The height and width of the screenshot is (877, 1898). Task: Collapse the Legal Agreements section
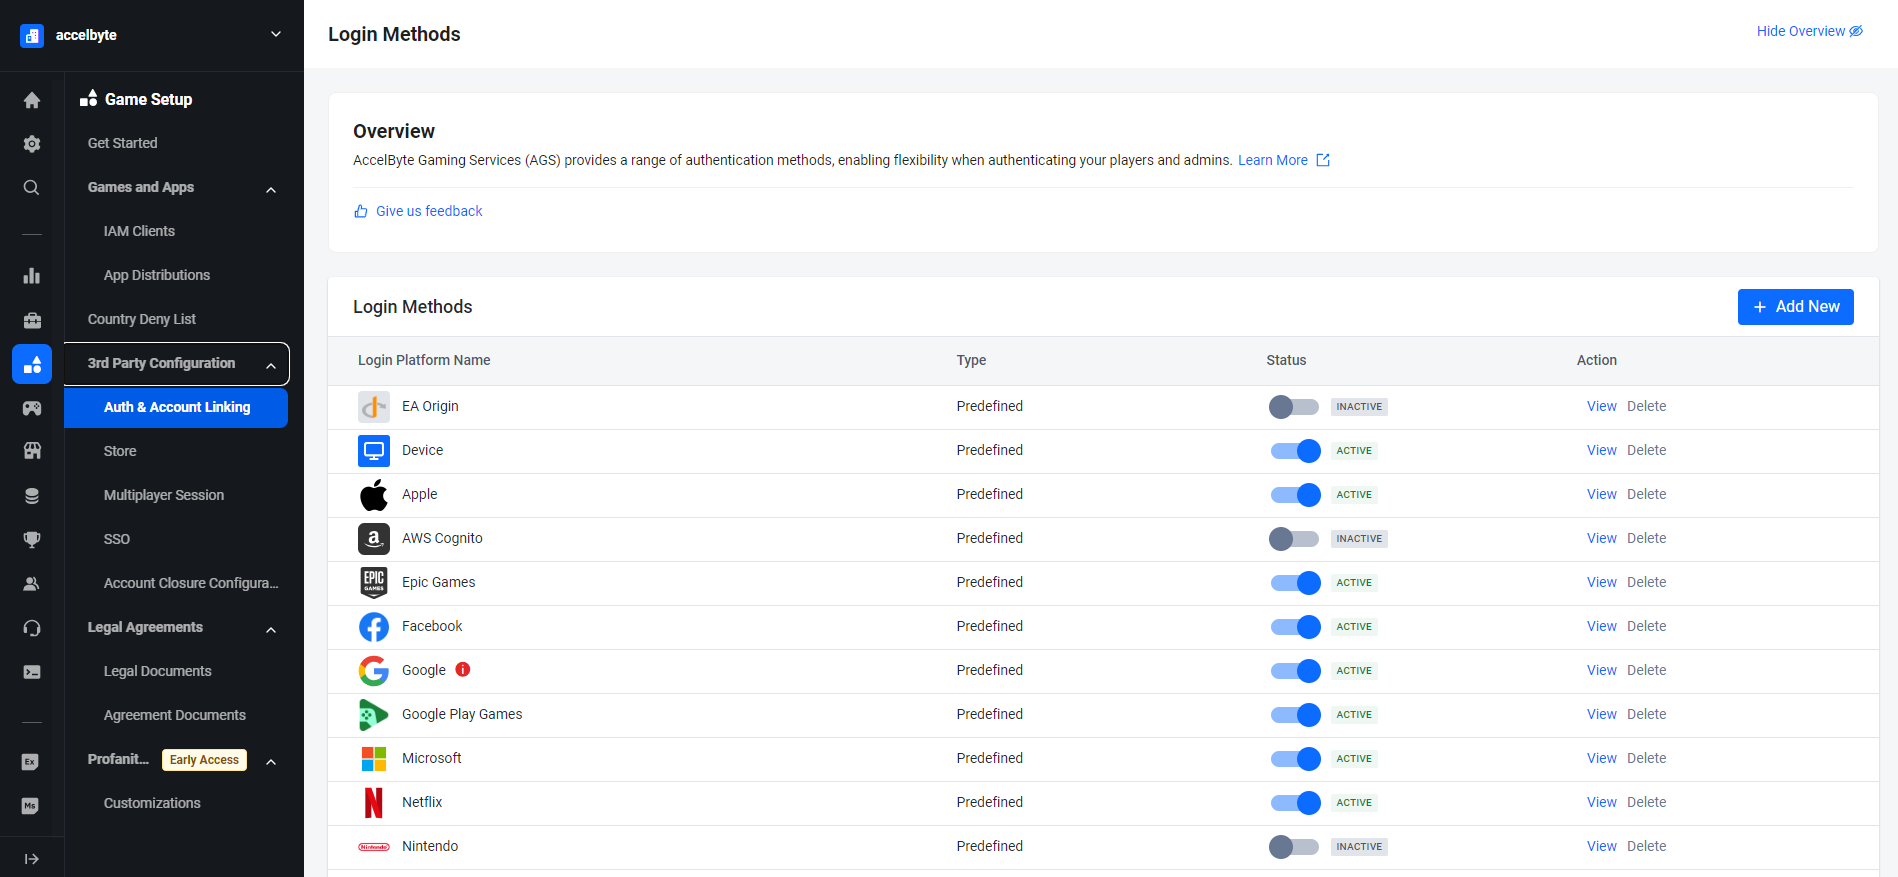[x=271, y=629]
